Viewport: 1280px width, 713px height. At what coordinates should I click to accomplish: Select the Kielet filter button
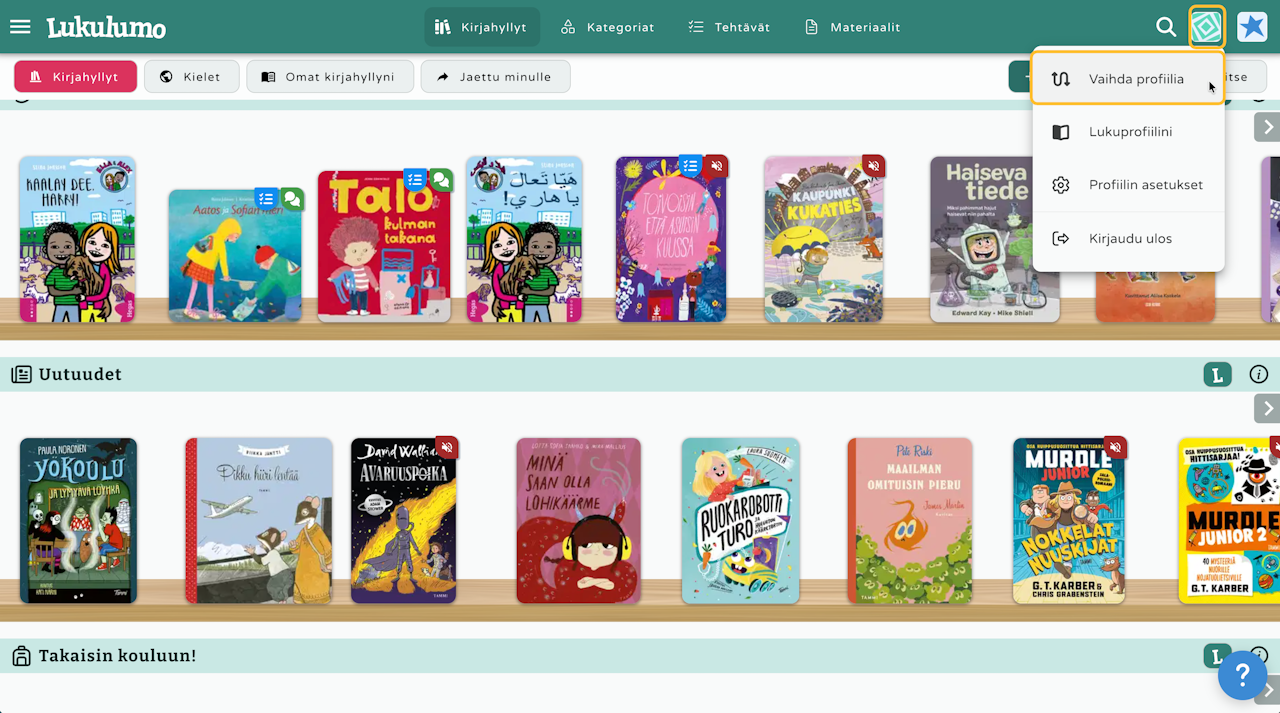pos(191,77)
